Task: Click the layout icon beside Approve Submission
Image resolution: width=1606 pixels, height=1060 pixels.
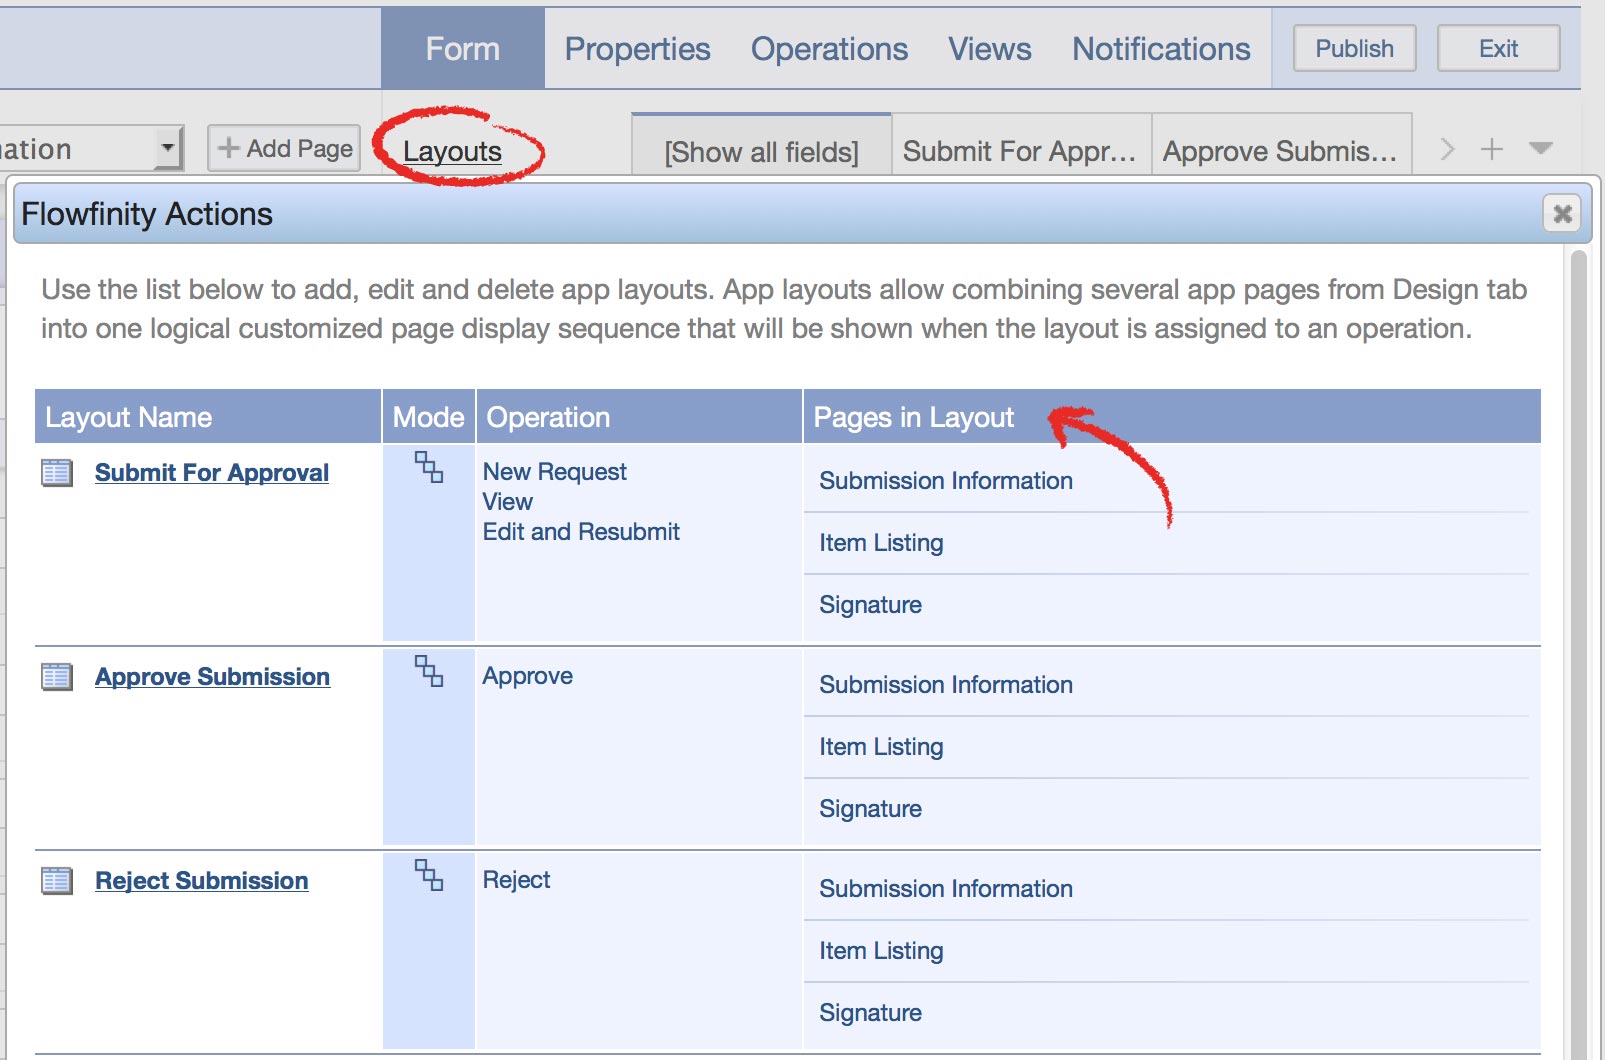Action: pyautogui.click(x=57, y=677)
